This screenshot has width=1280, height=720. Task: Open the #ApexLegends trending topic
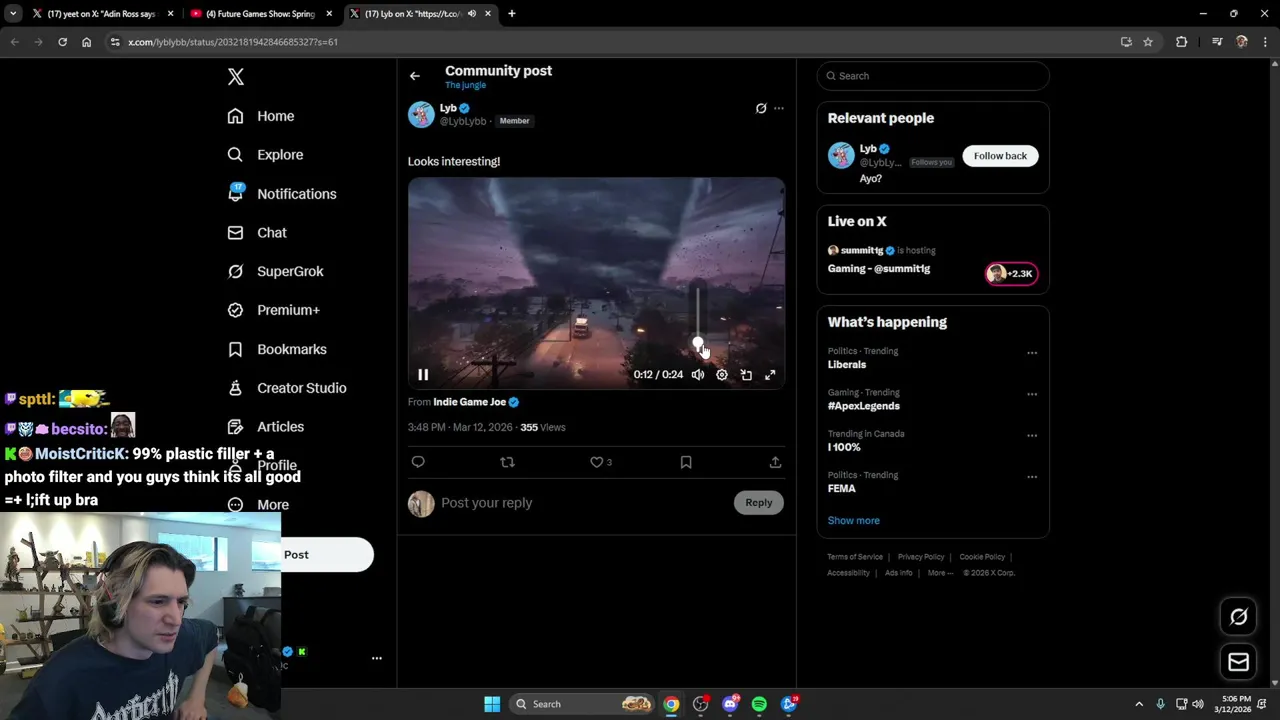coord(864,406)
